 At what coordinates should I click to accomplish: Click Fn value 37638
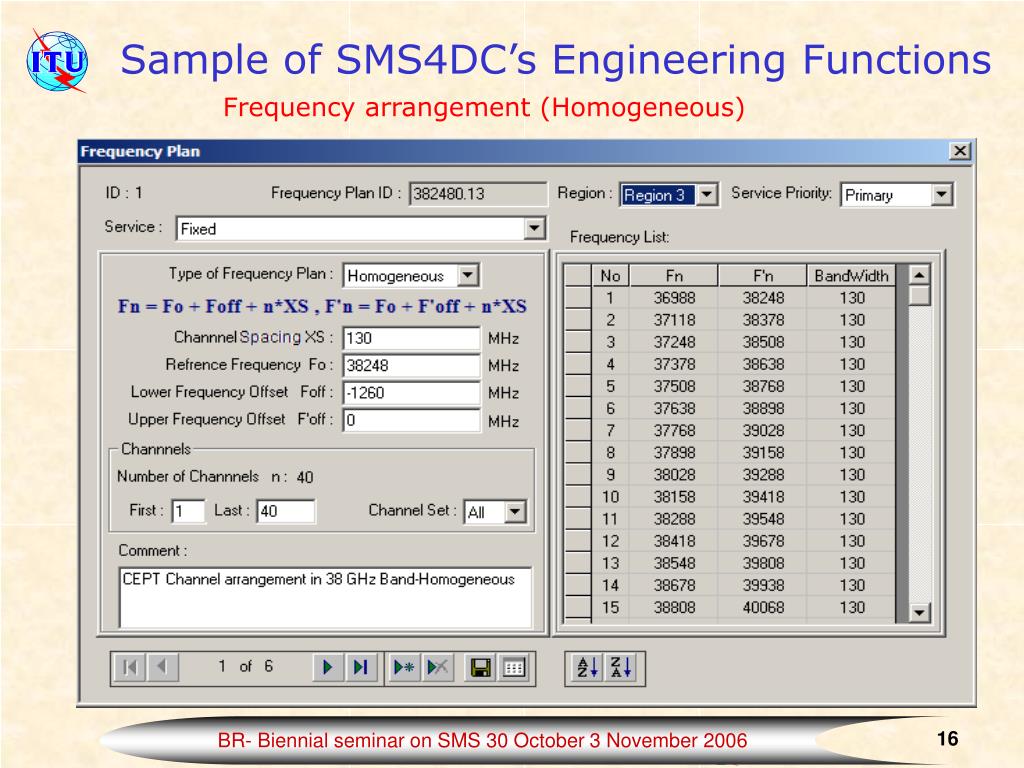pos(674,409)
